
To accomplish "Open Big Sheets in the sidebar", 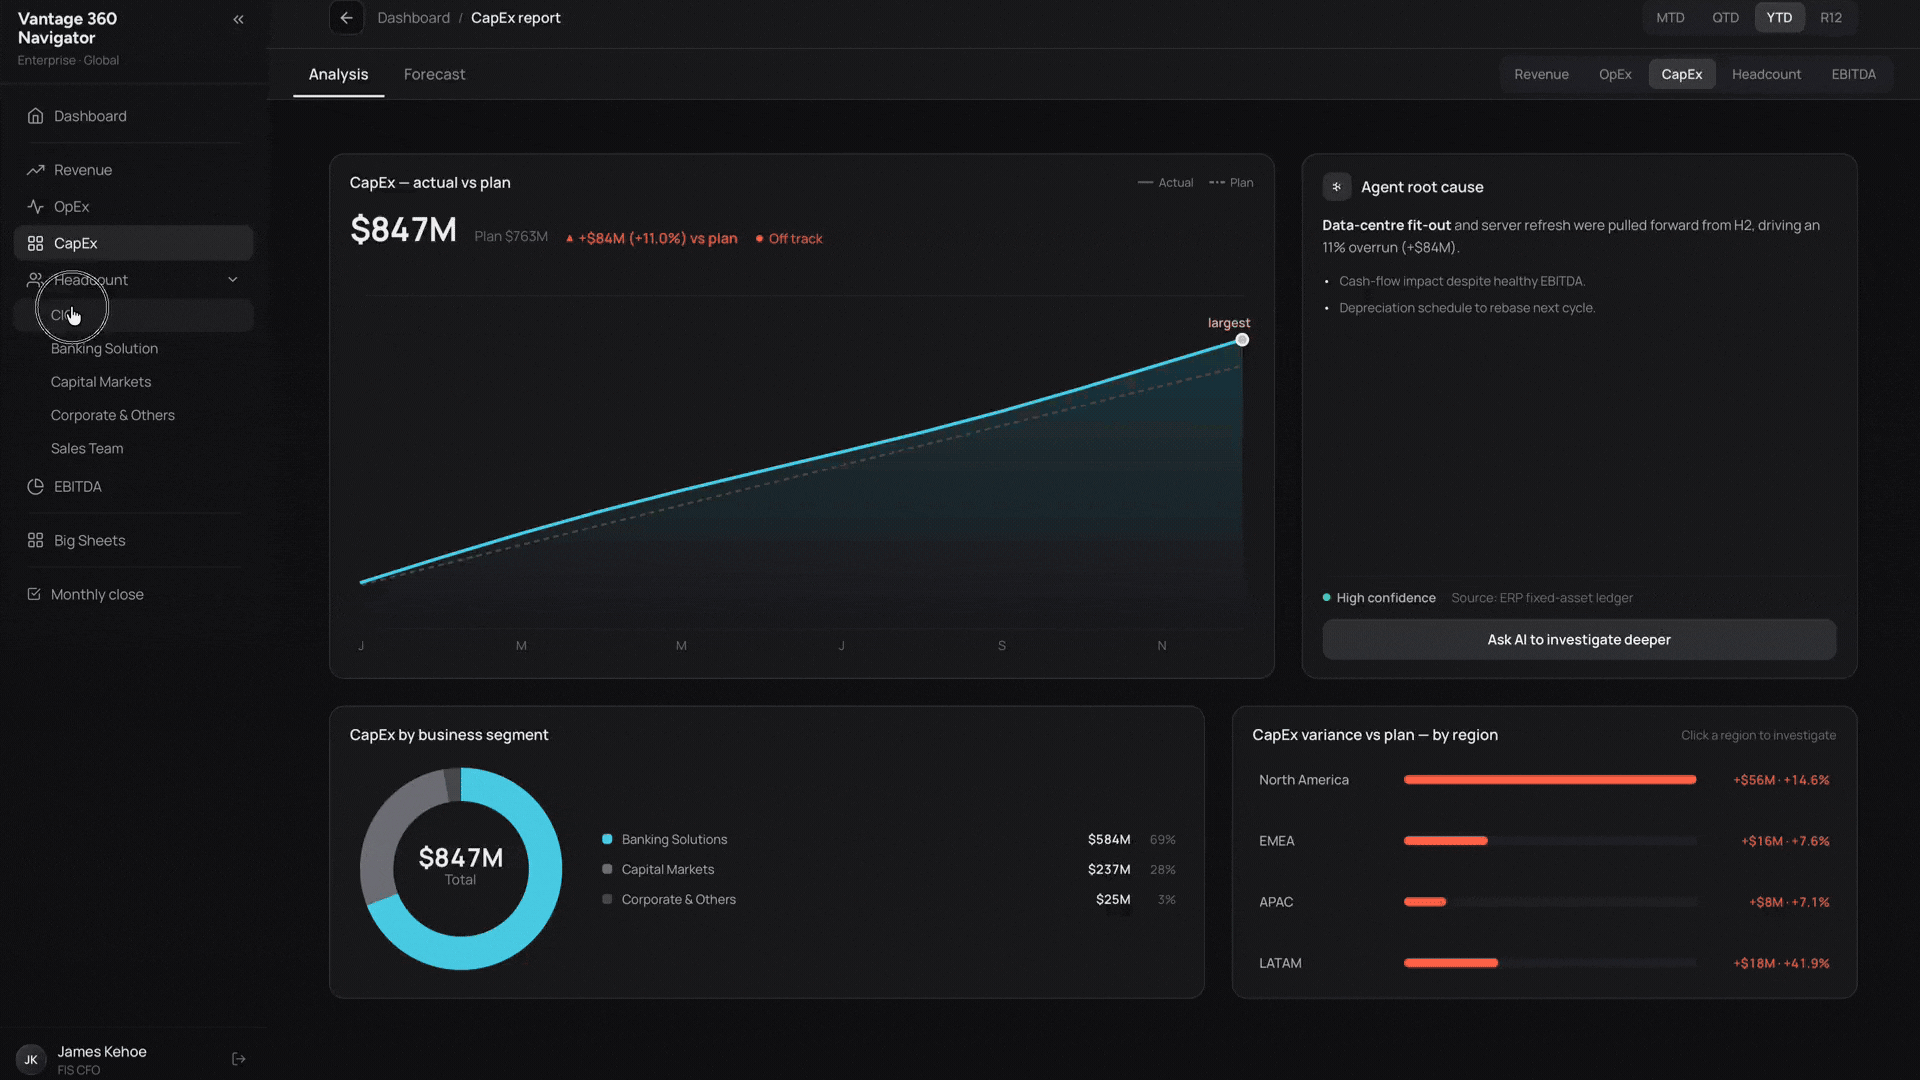I will (133, 541).
